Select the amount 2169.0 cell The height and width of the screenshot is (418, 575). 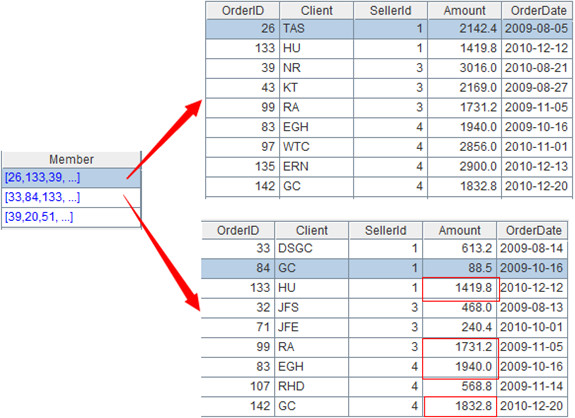[465, 88]
